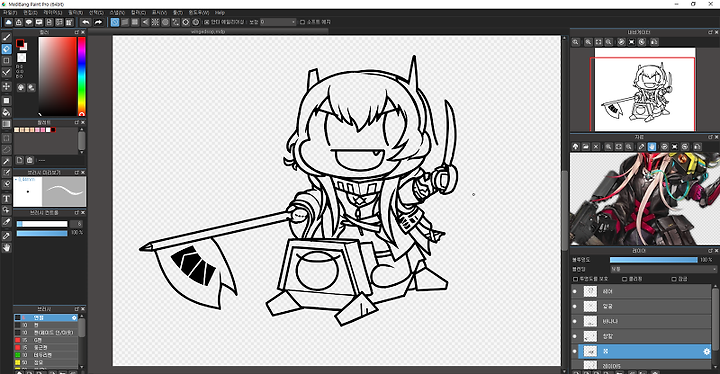
Task: Hide the 헤어 layer
Action: [574, 291]
